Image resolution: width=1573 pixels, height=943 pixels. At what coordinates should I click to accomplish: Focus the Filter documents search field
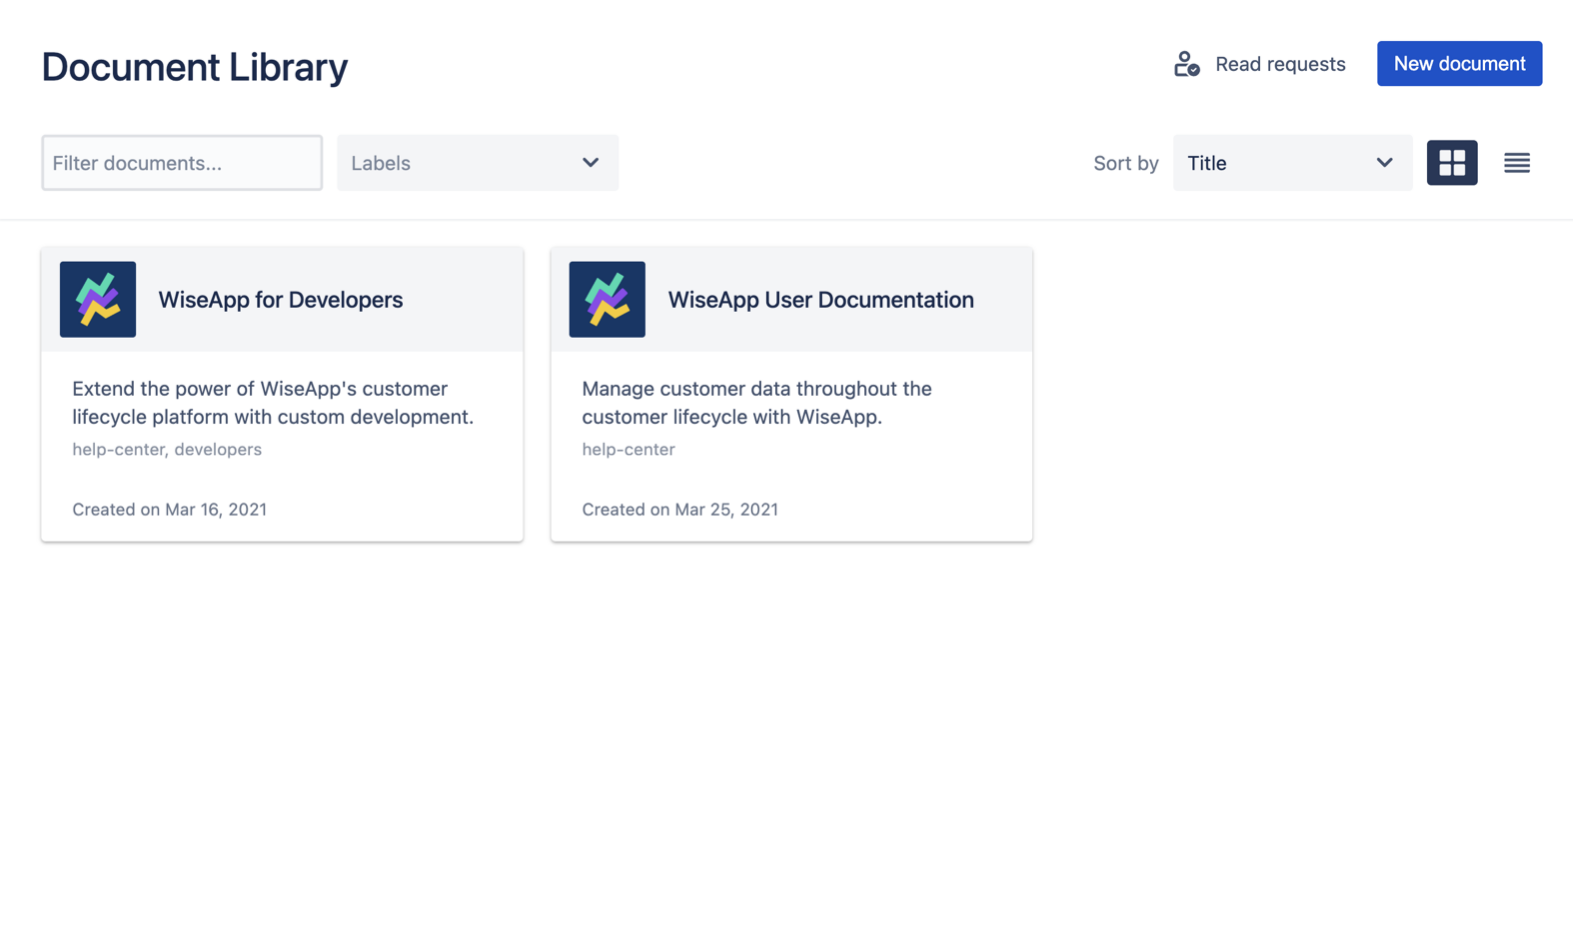pos(182,163)
